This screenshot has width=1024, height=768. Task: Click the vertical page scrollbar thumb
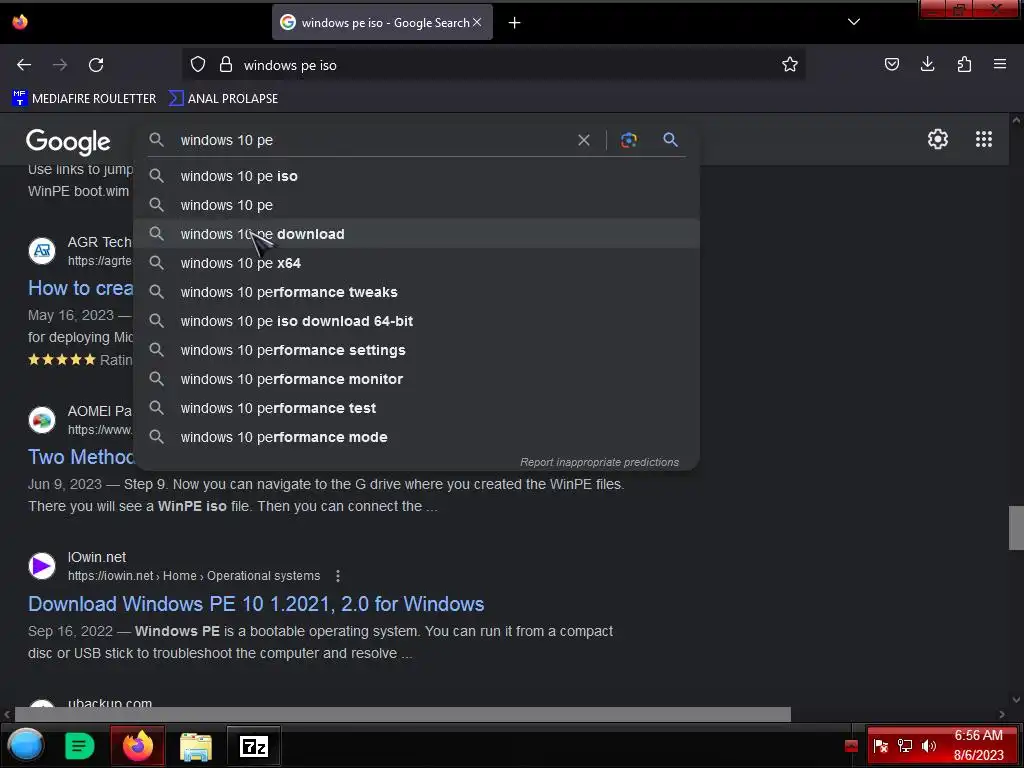[1016, 528]
